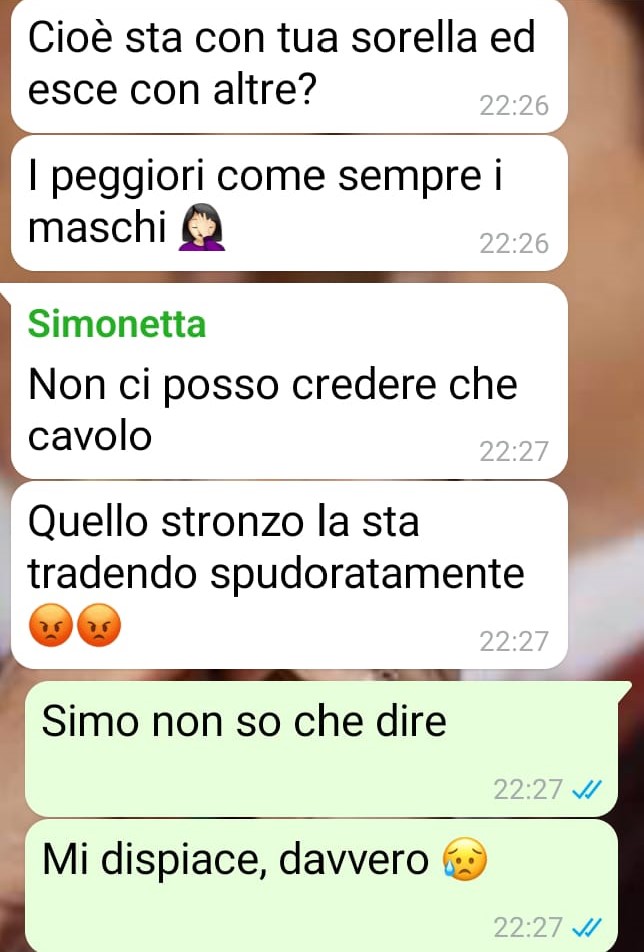Tap the facepalm emoji after 'maschi'
The image size is (644, 952).
click(201, 228)
